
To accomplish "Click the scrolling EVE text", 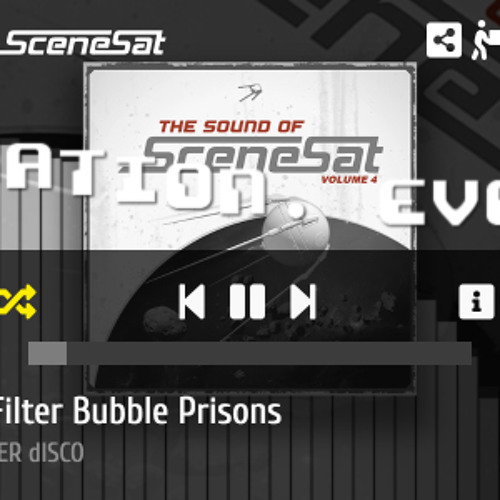I will pyautogui.click(x=439, y=203).
